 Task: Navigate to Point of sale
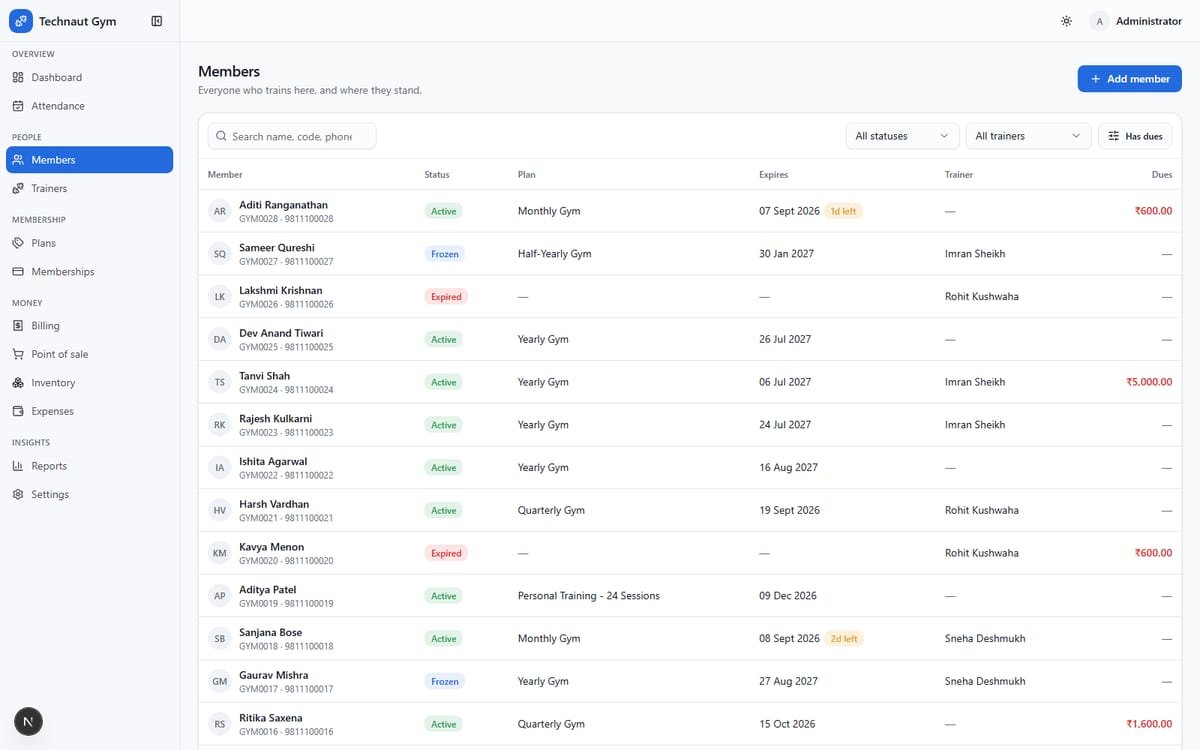point(89,354)
